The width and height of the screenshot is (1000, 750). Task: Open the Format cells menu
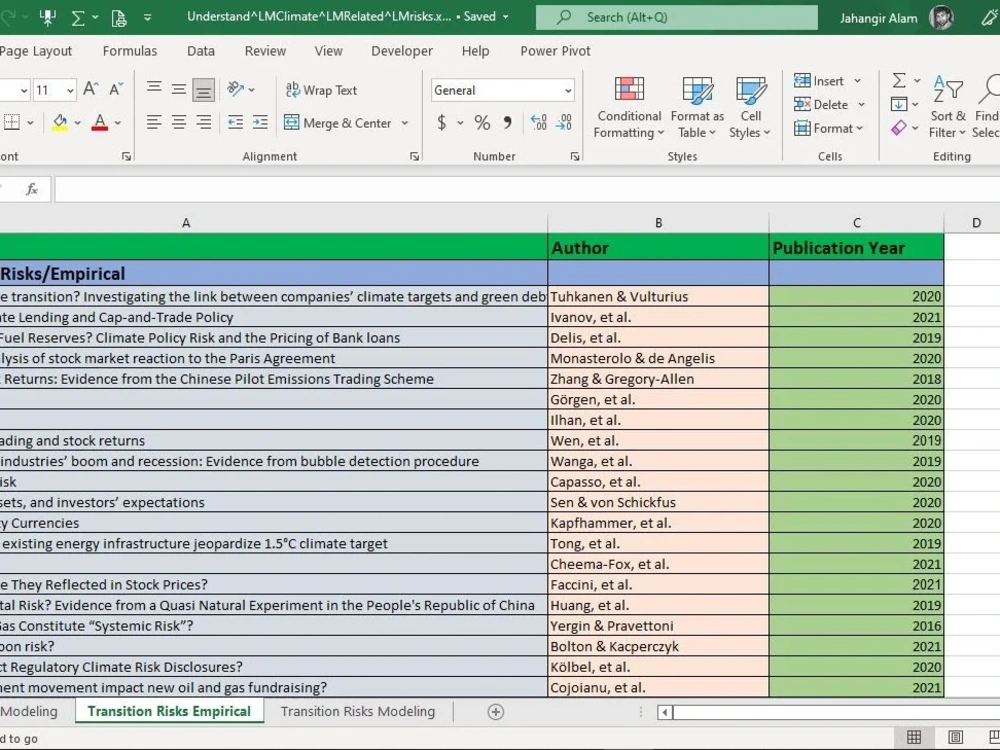[828, 128]
